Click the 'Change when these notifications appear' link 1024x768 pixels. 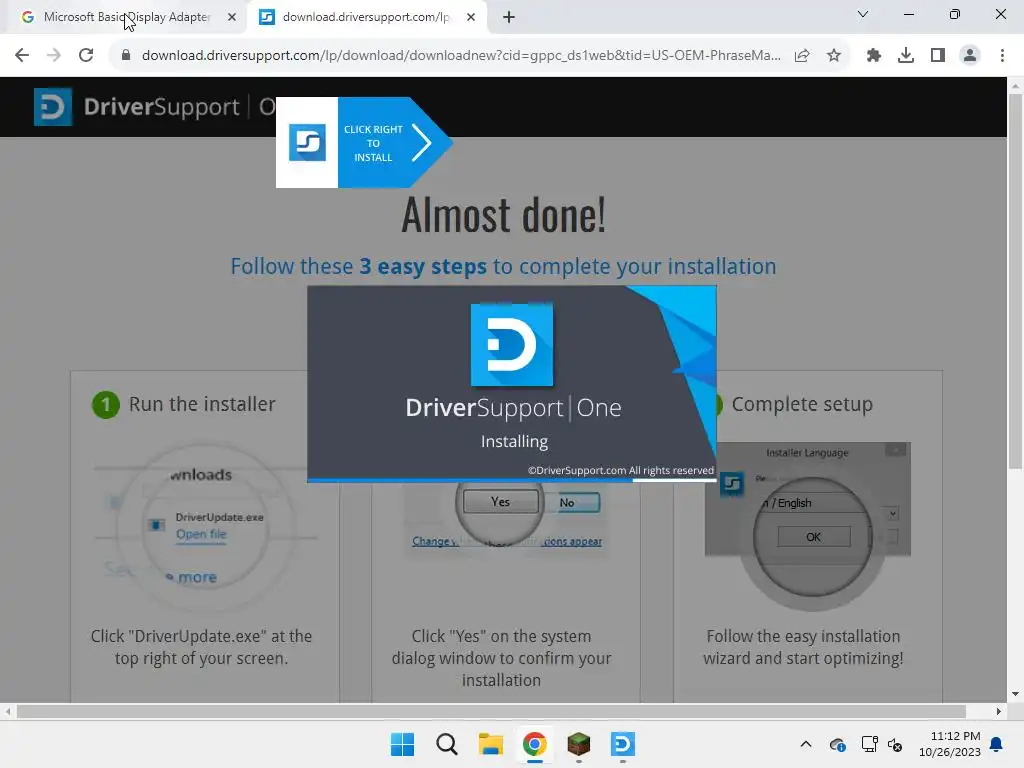(507, 541)
